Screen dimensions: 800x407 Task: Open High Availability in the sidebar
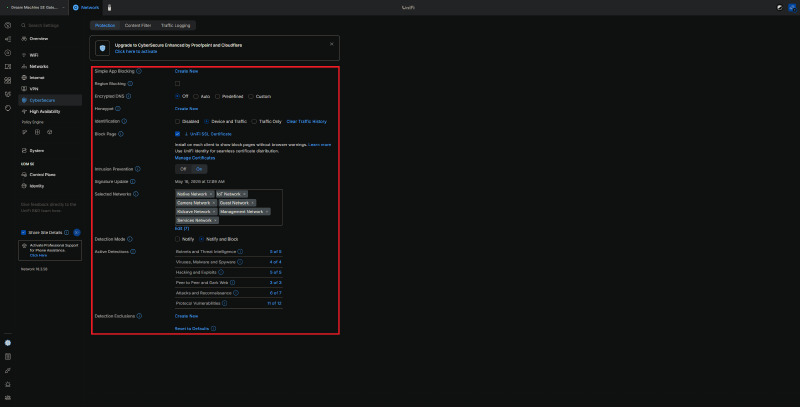click(44, 112)
